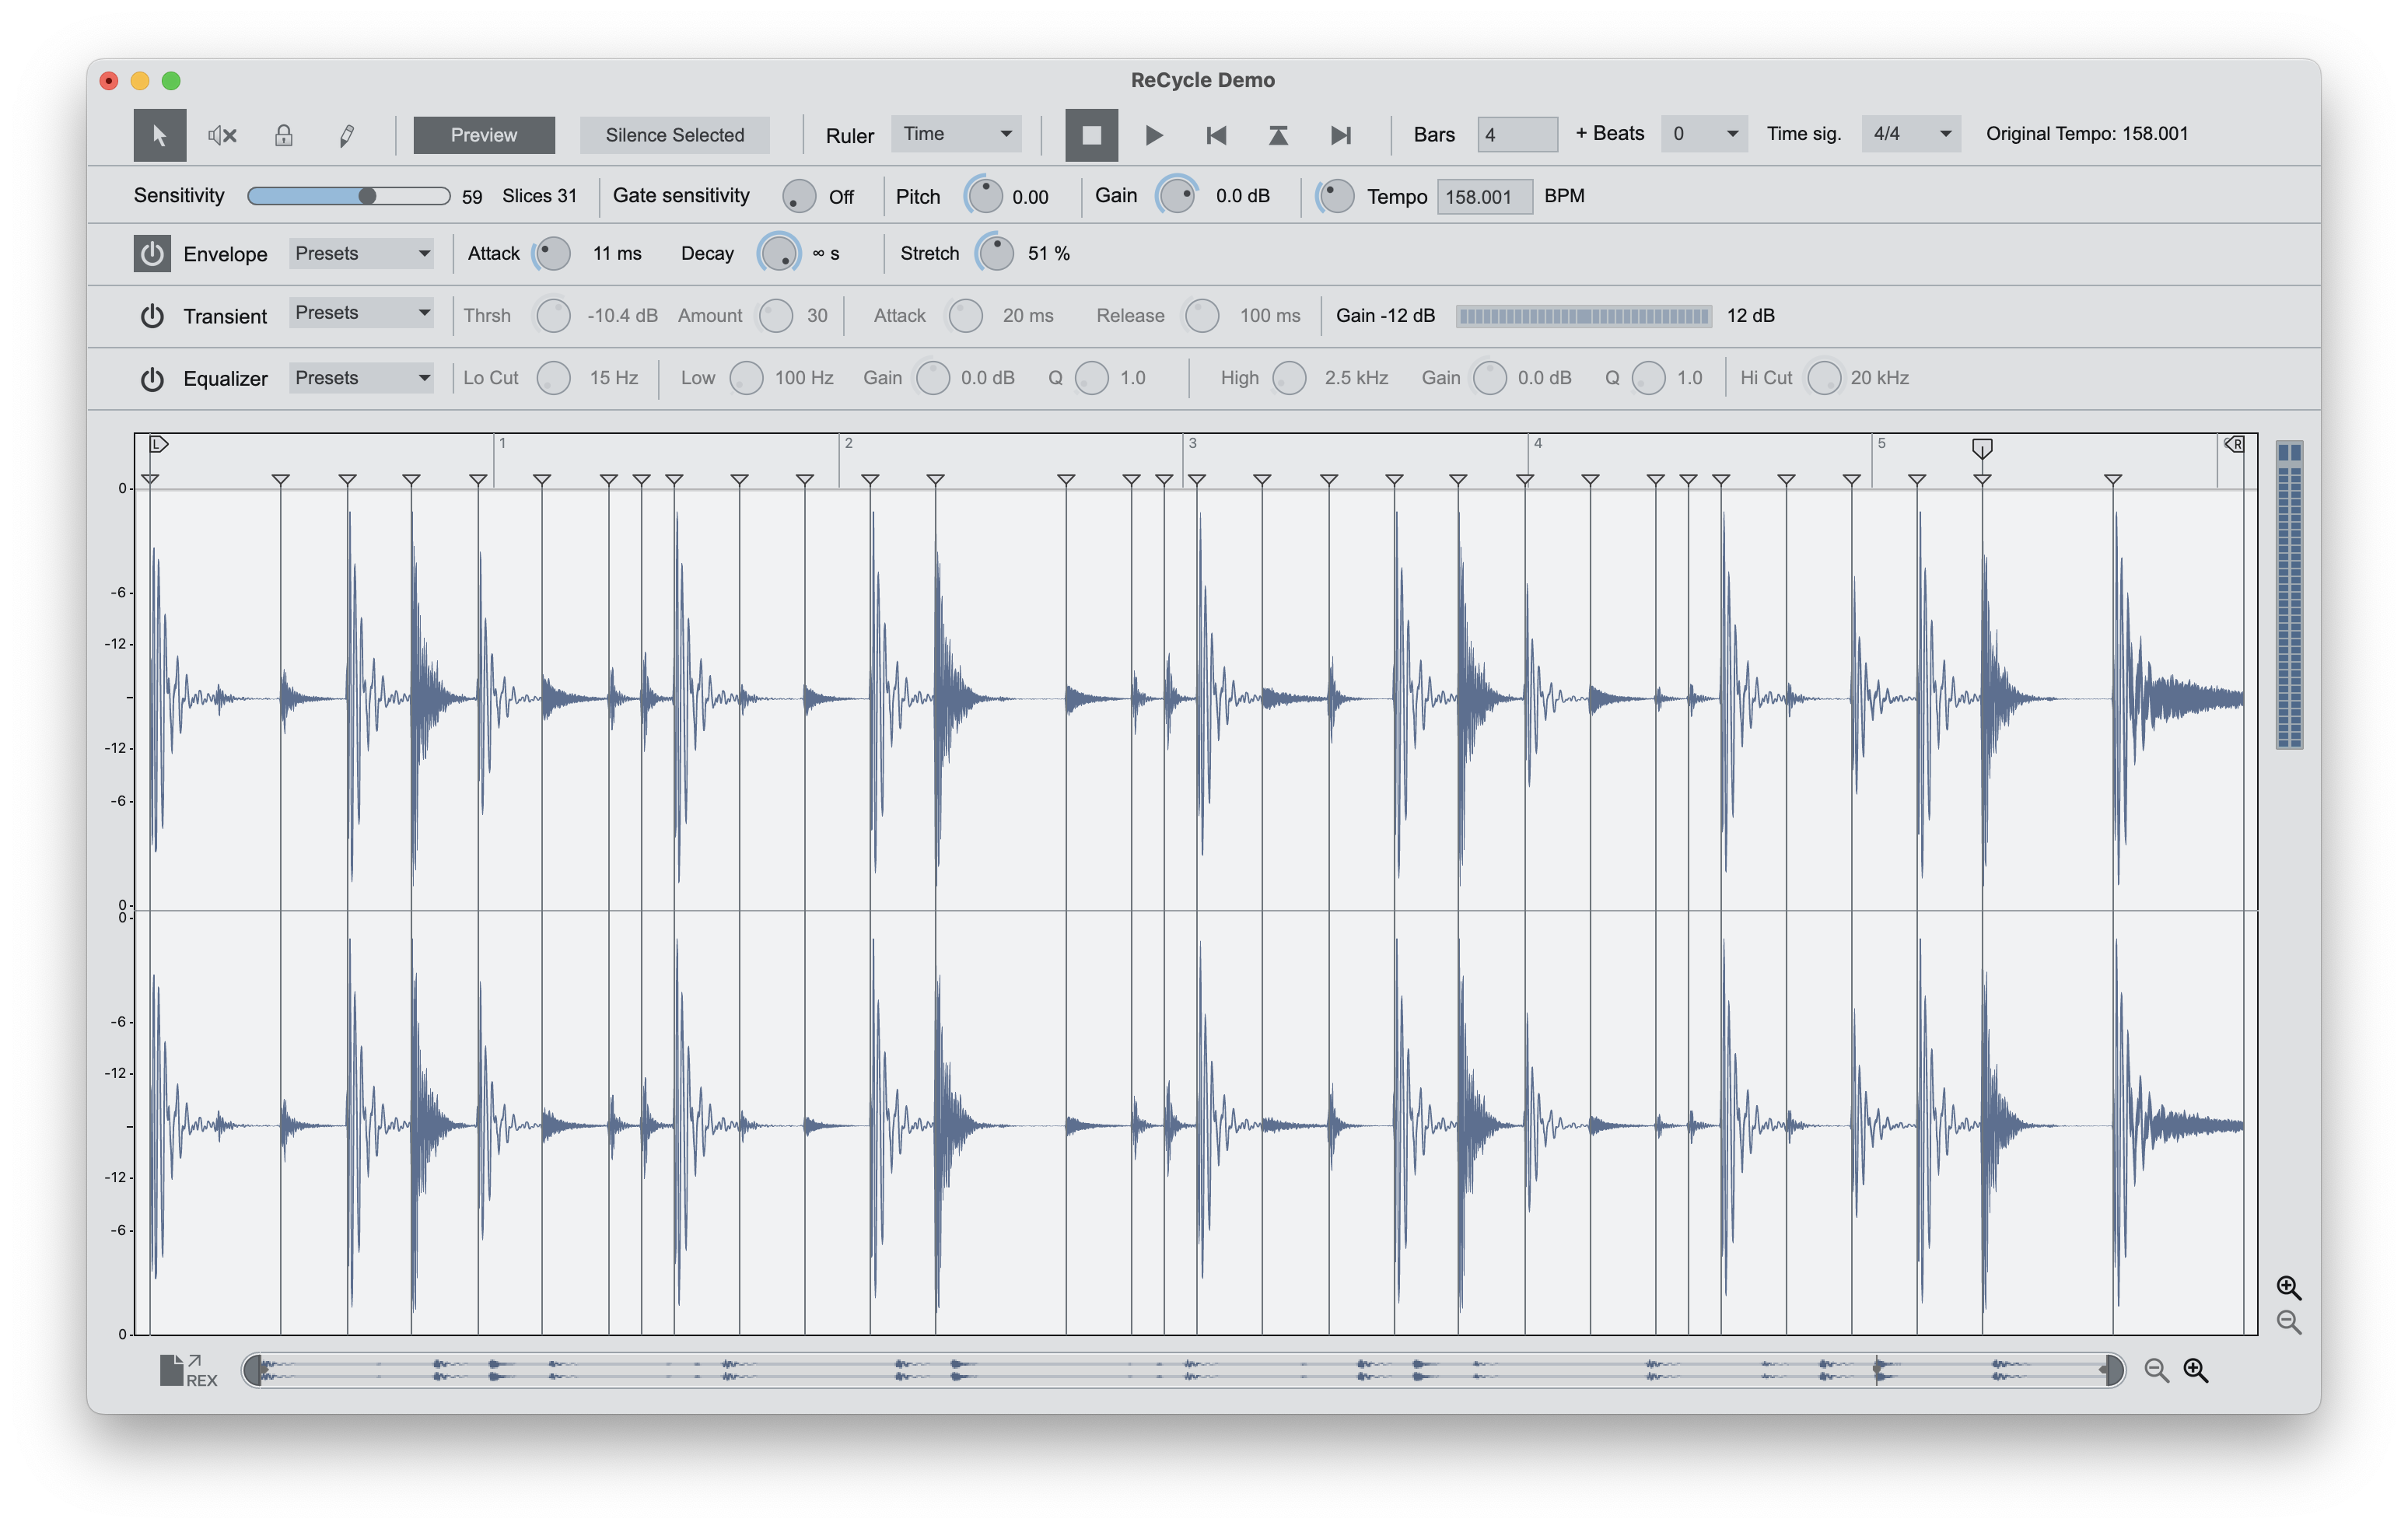Click the Gate sensitivity knob

point(799,196)
